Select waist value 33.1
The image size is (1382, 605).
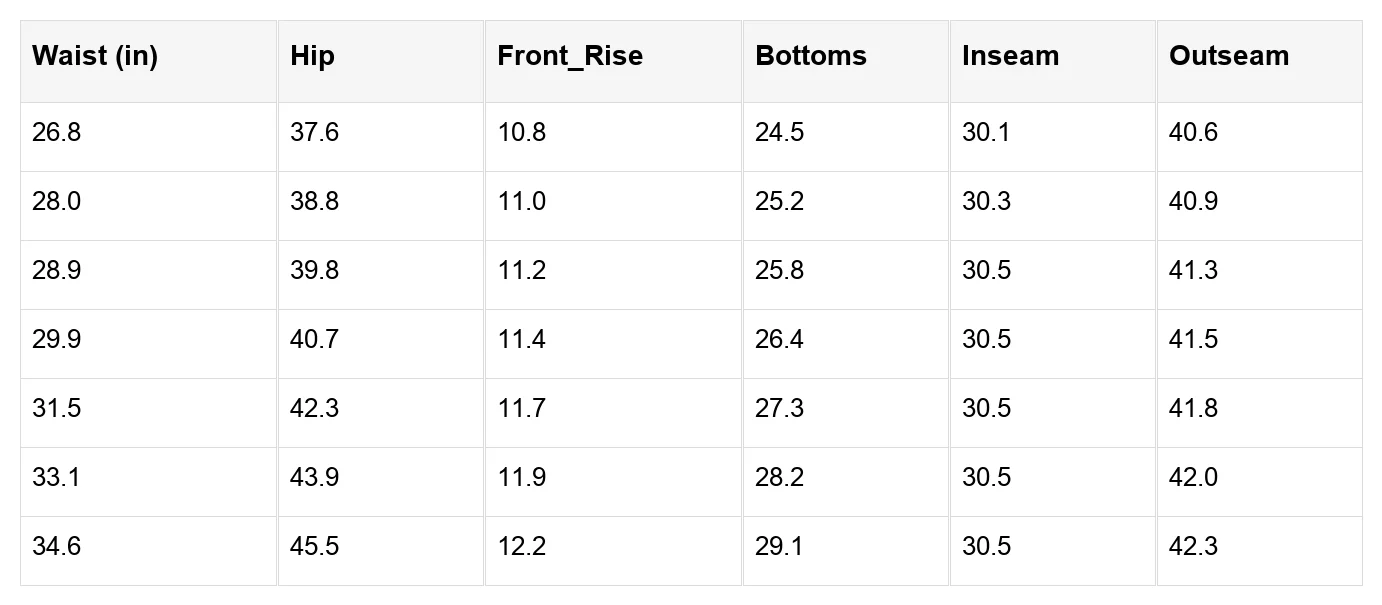click(x=56, y=478)
